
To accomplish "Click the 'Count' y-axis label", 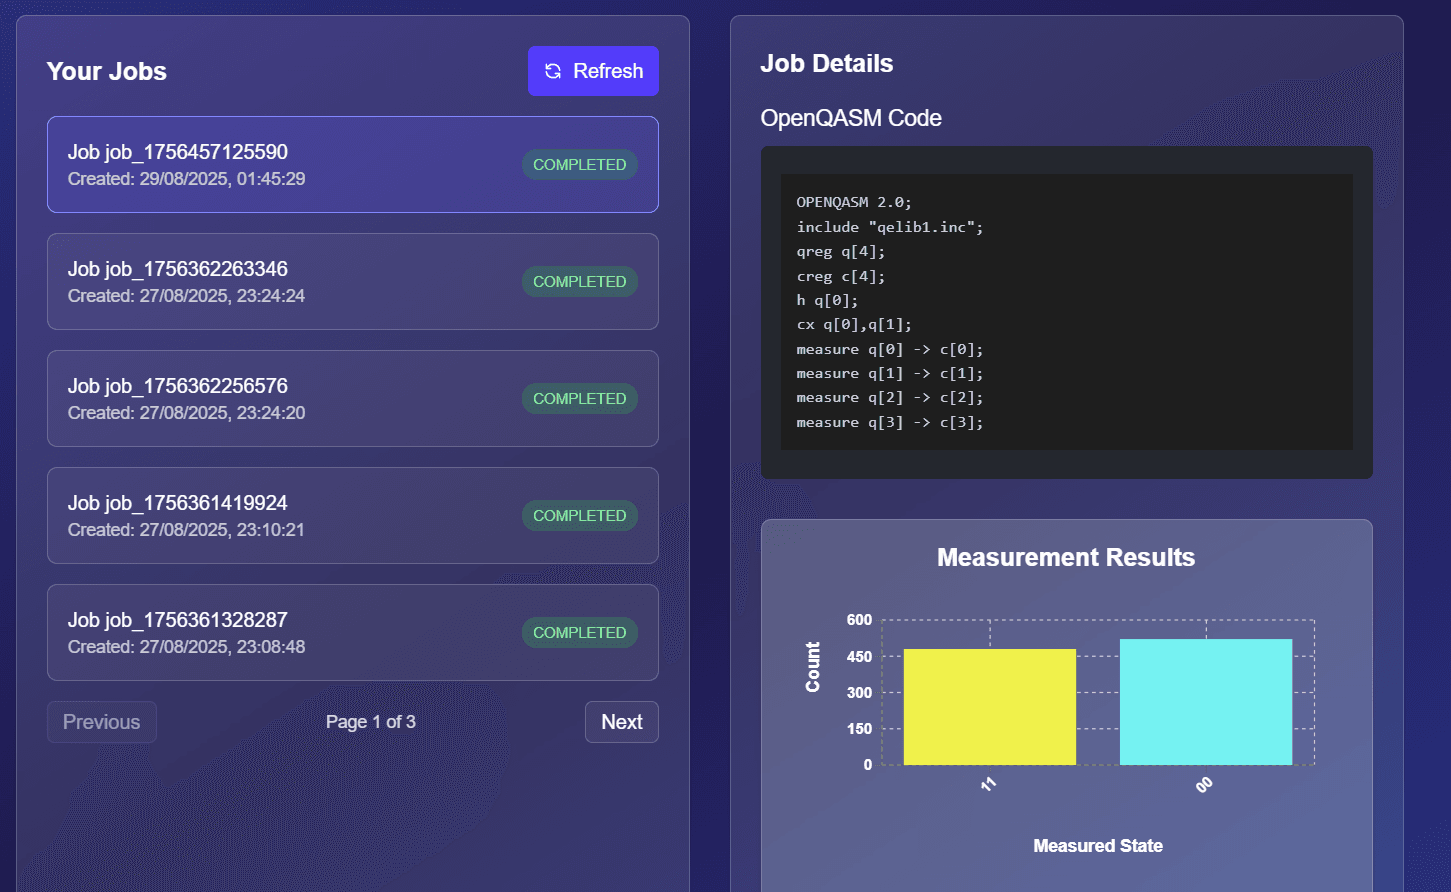I will [813, 667].
